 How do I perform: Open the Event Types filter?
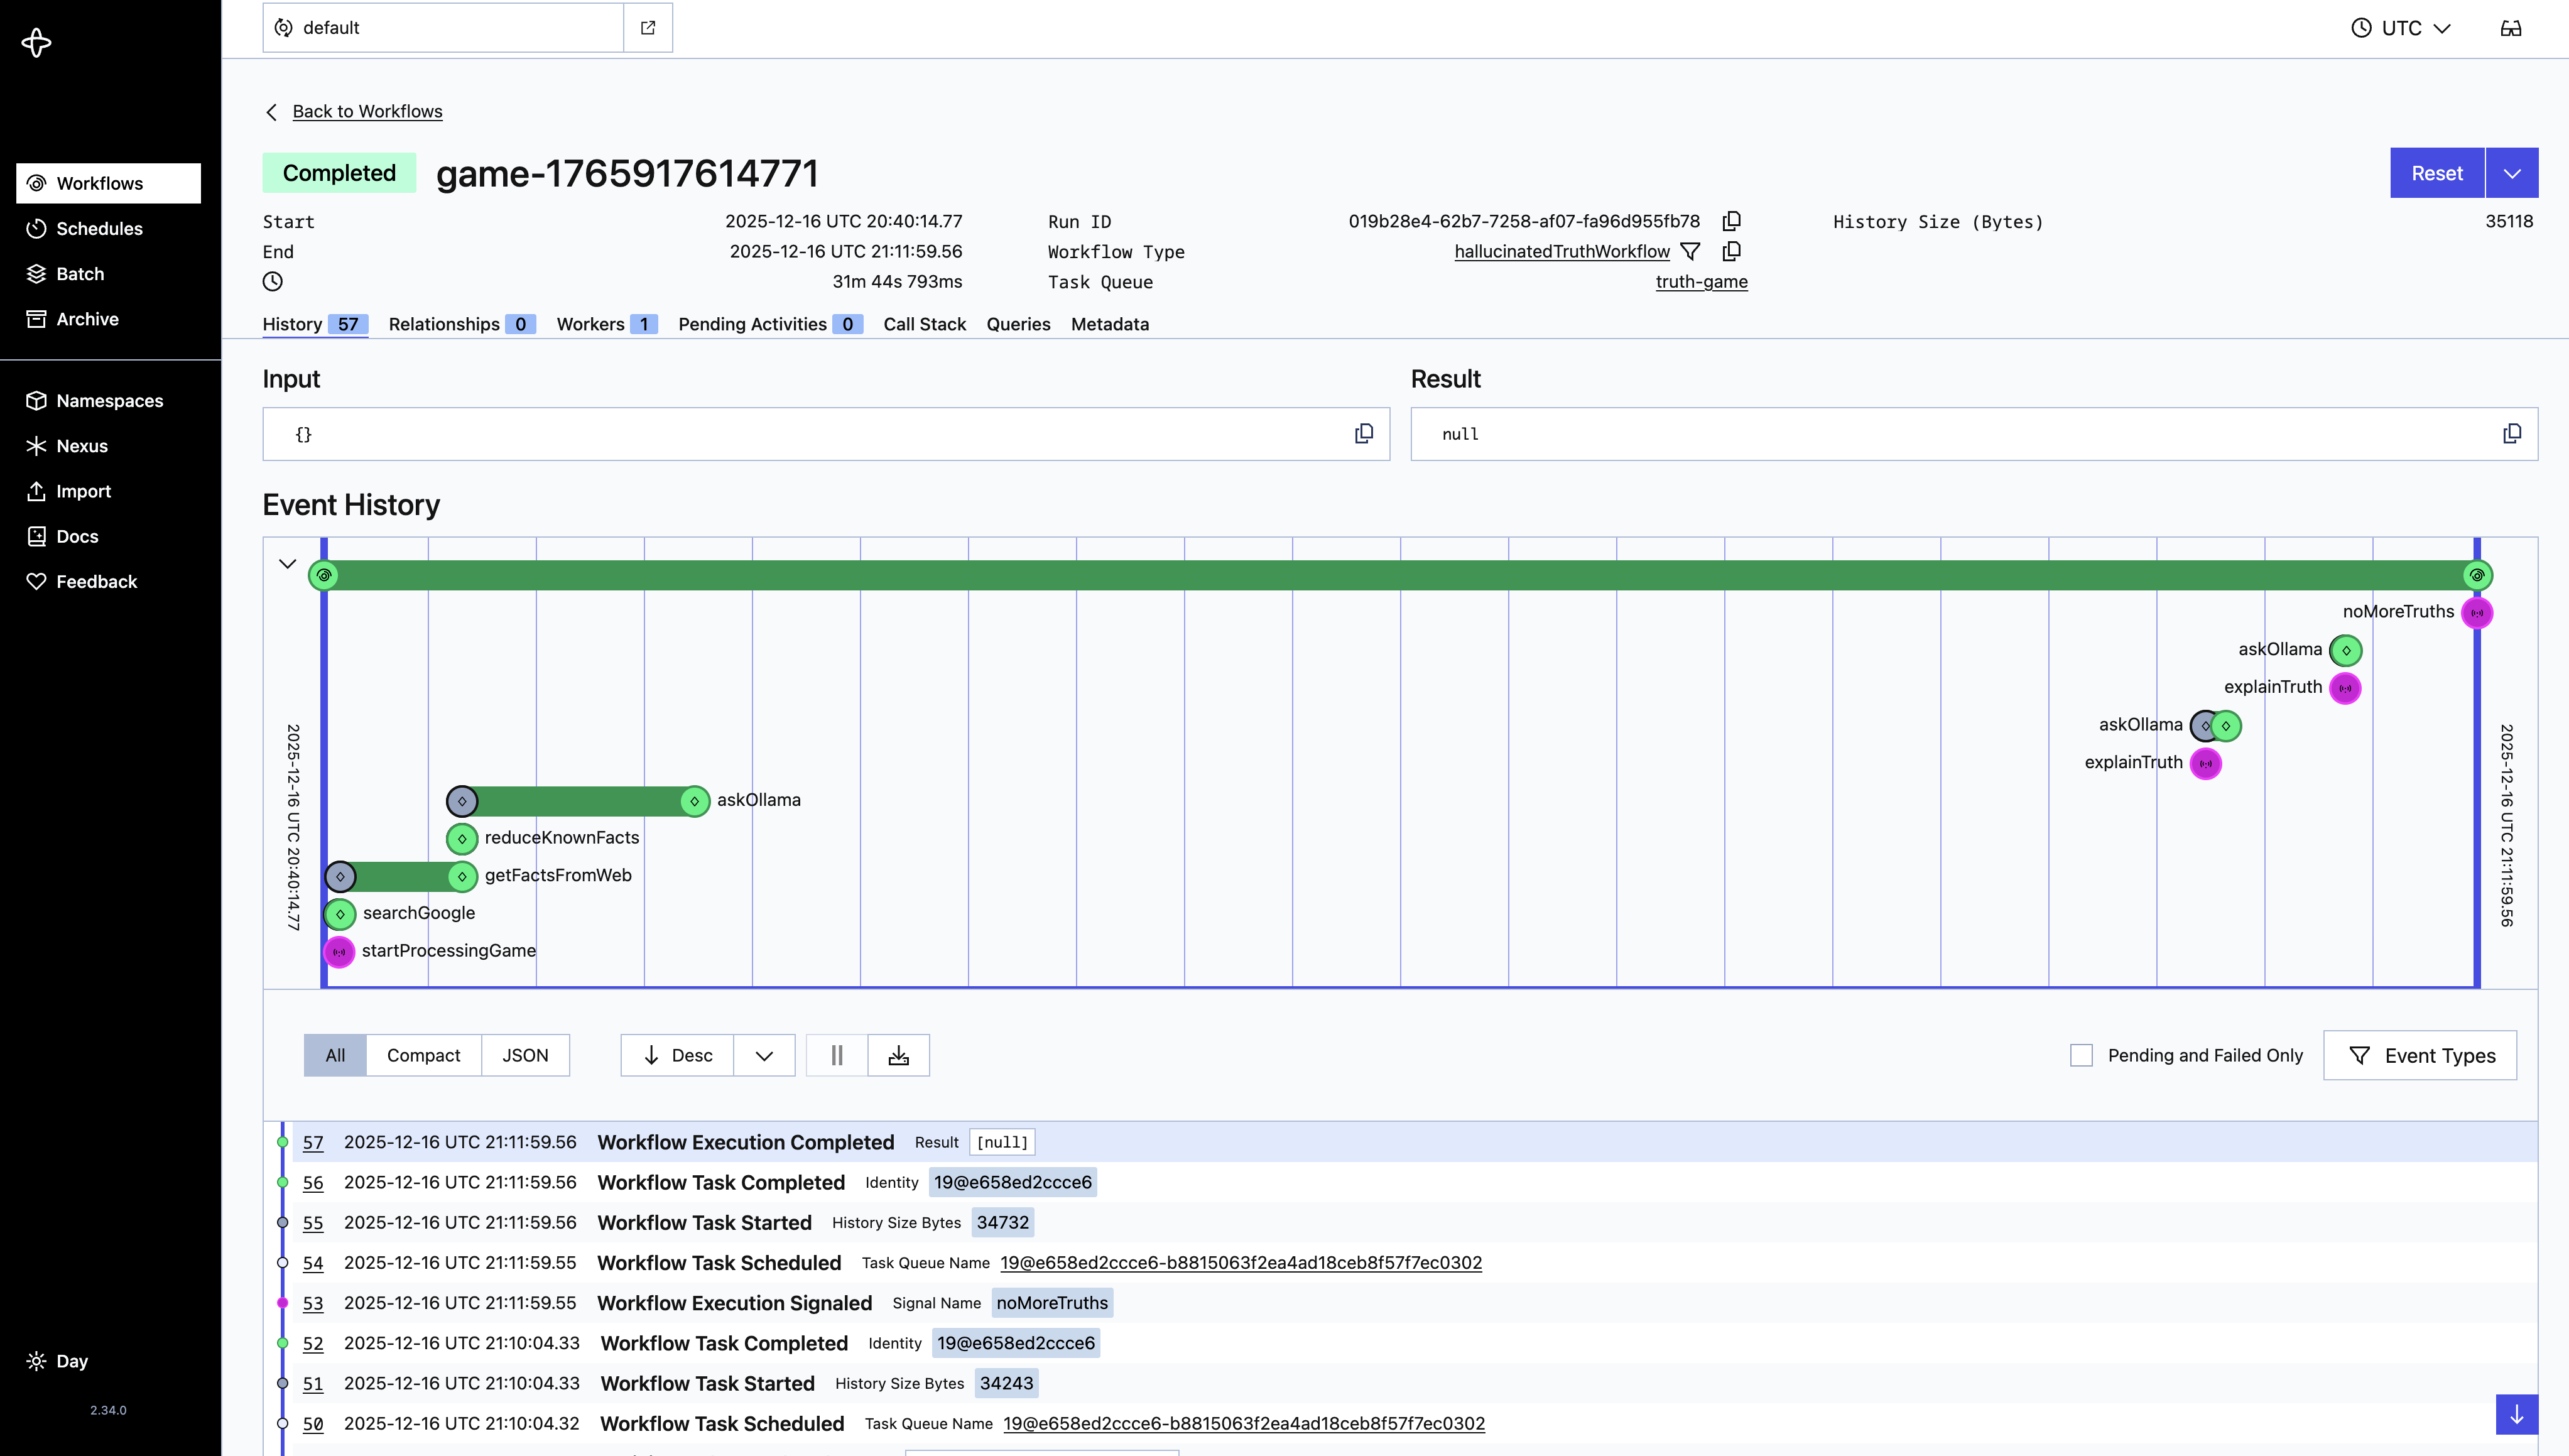[x=2420, y=1055]
